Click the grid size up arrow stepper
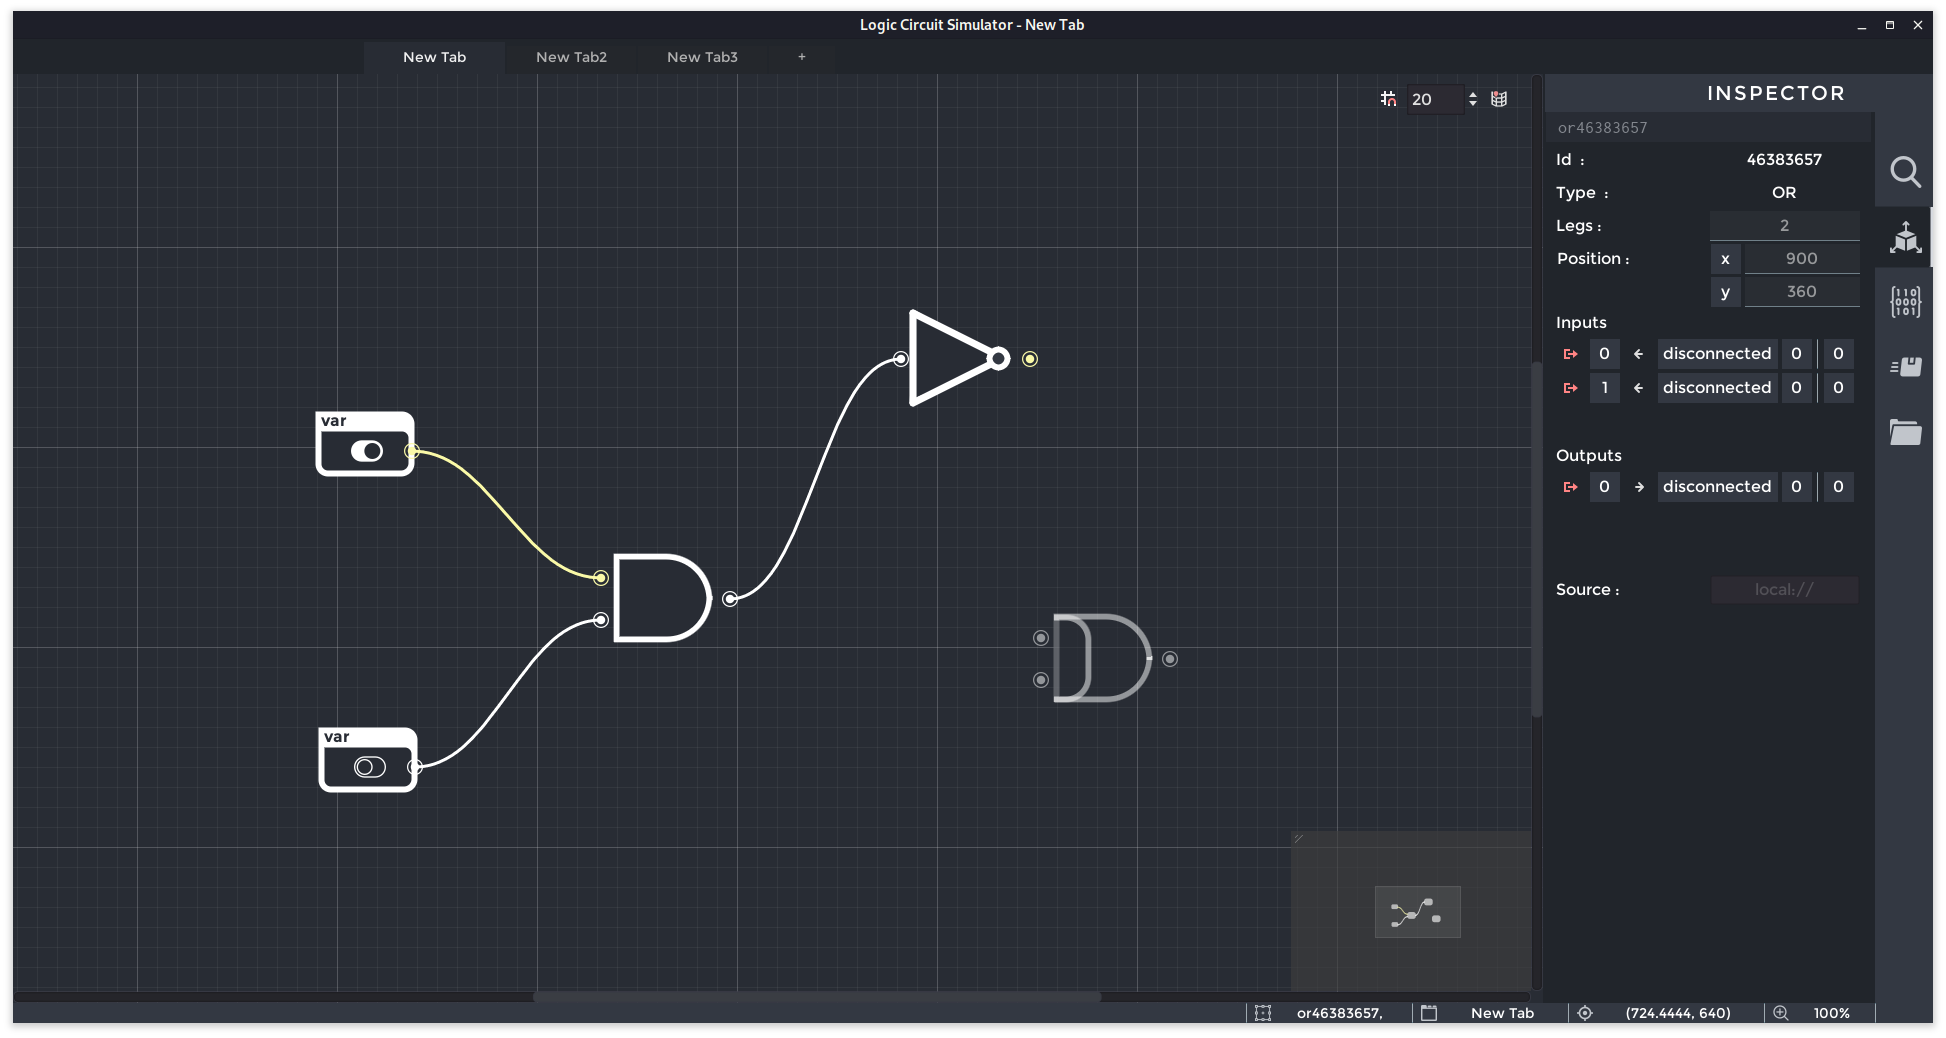Screen dimensions: 1946x1038 (x=1473, y=94)
